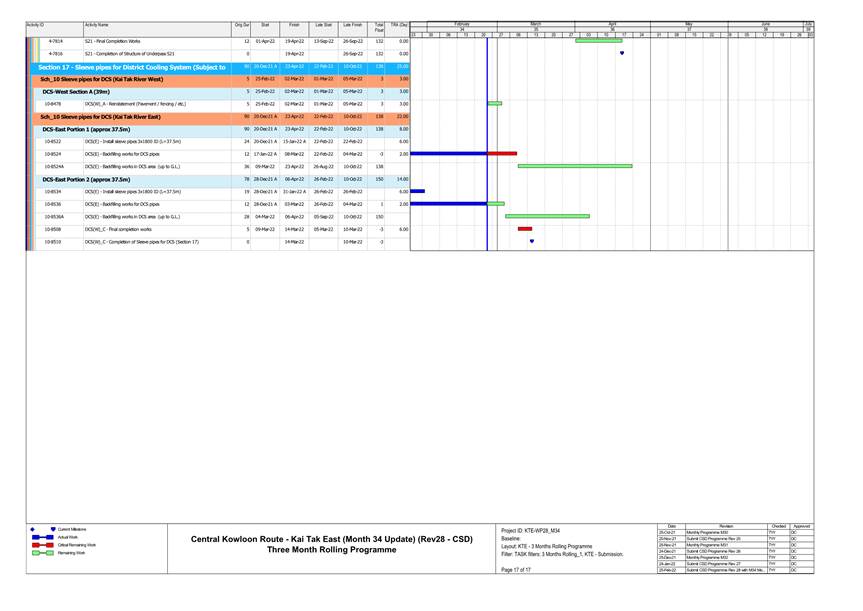Click the Remaining Work legend bar
The image size is (863, 611).
pos(42,552)
